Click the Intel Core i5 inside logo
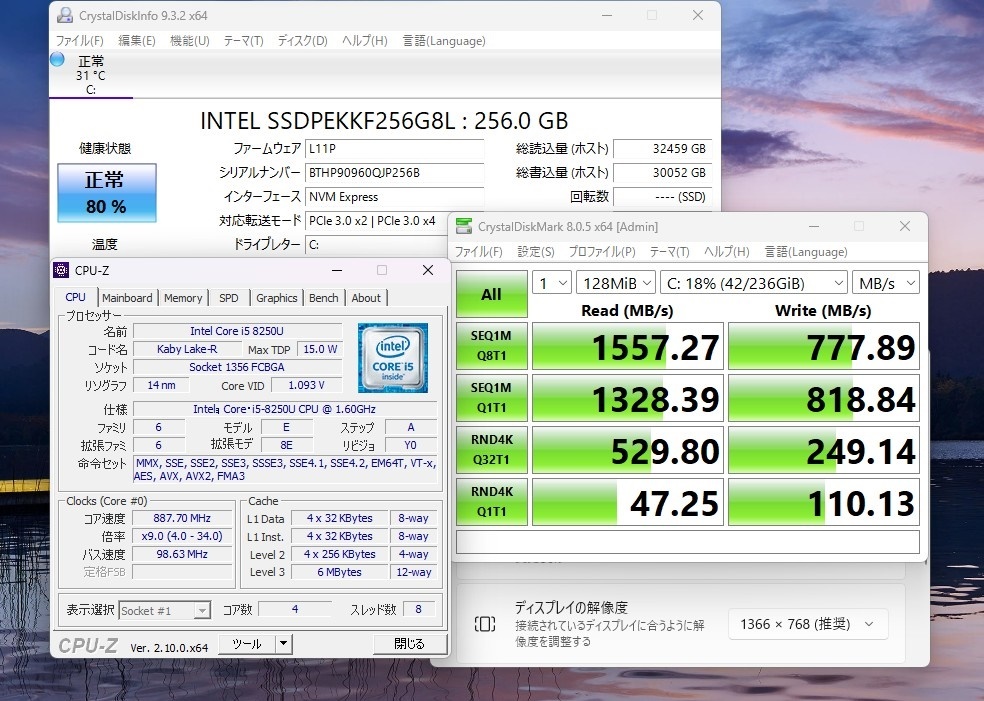 [393, 358]
